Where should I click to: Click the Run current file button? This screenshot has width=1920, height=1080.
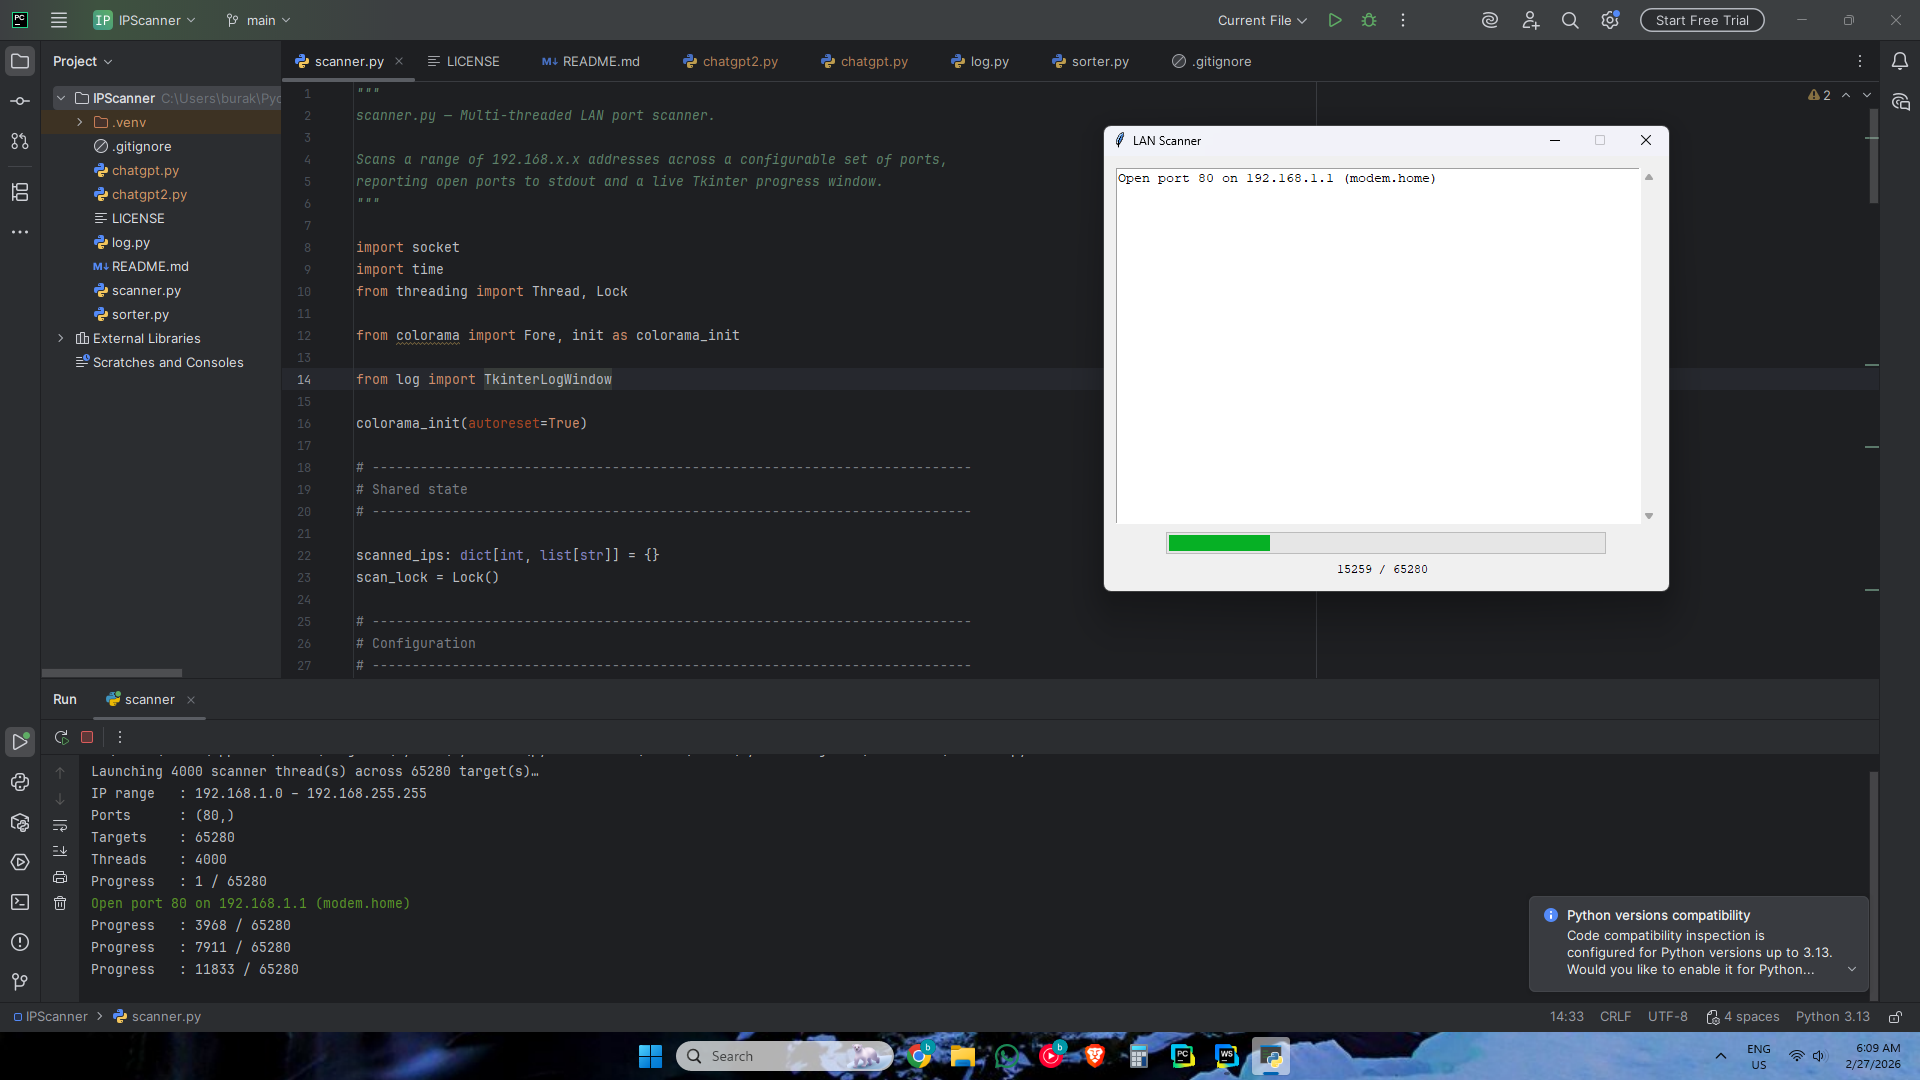1335,20
